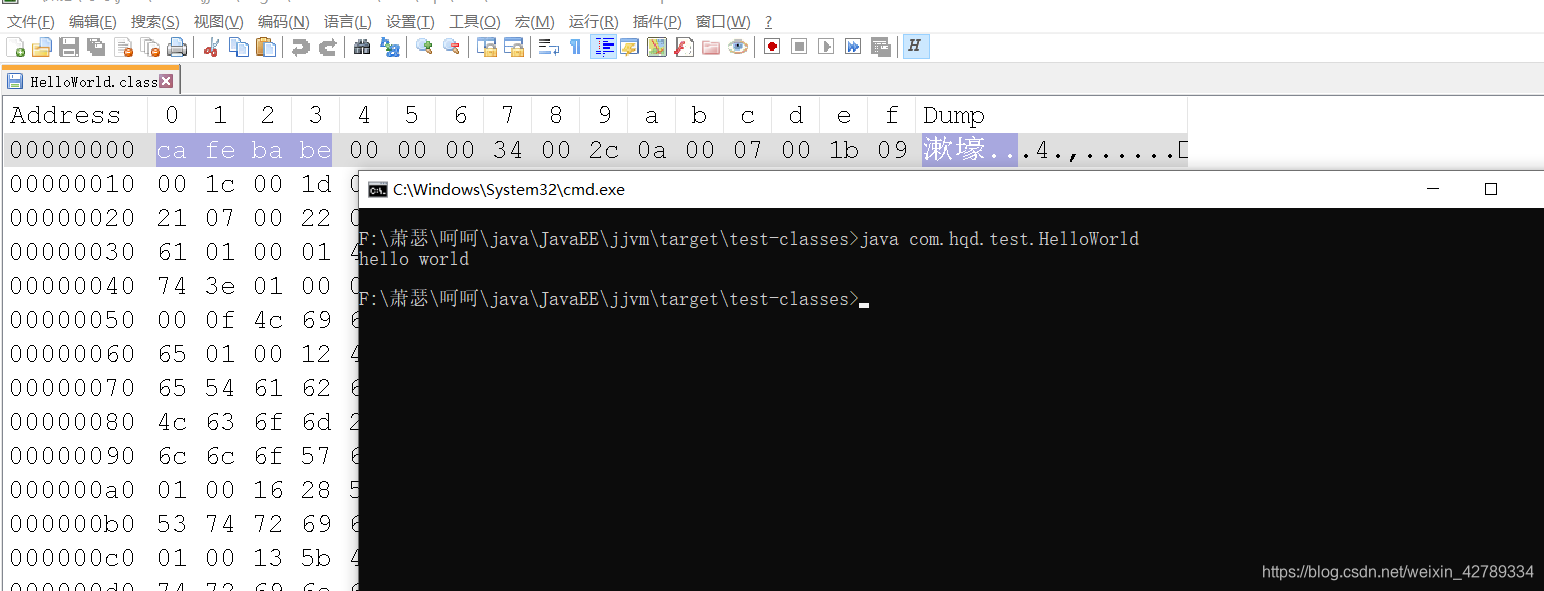
Task: Create a new file in Notepad++ toolbar
Action: tap(15, 46)
